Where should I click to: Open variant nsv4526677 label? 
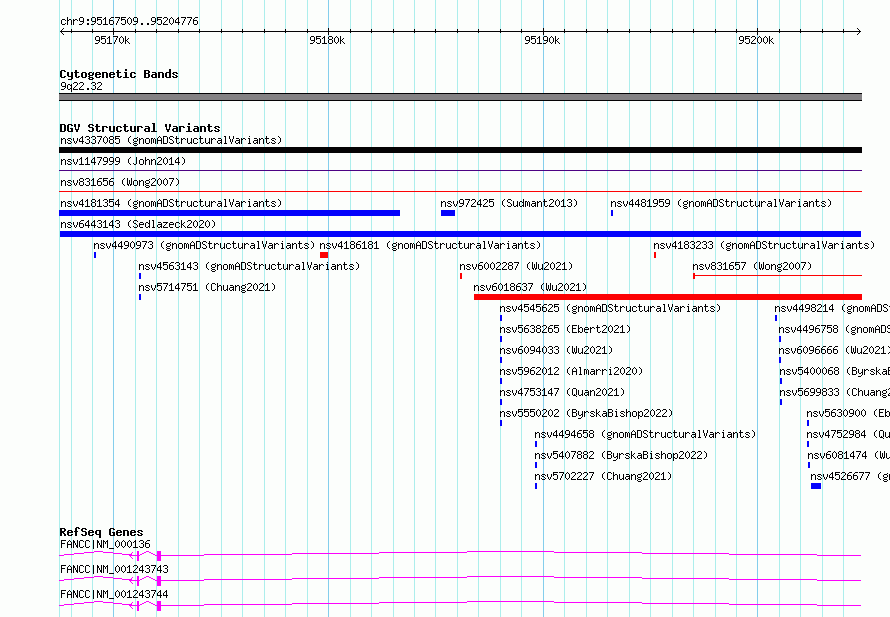[850, 476]
